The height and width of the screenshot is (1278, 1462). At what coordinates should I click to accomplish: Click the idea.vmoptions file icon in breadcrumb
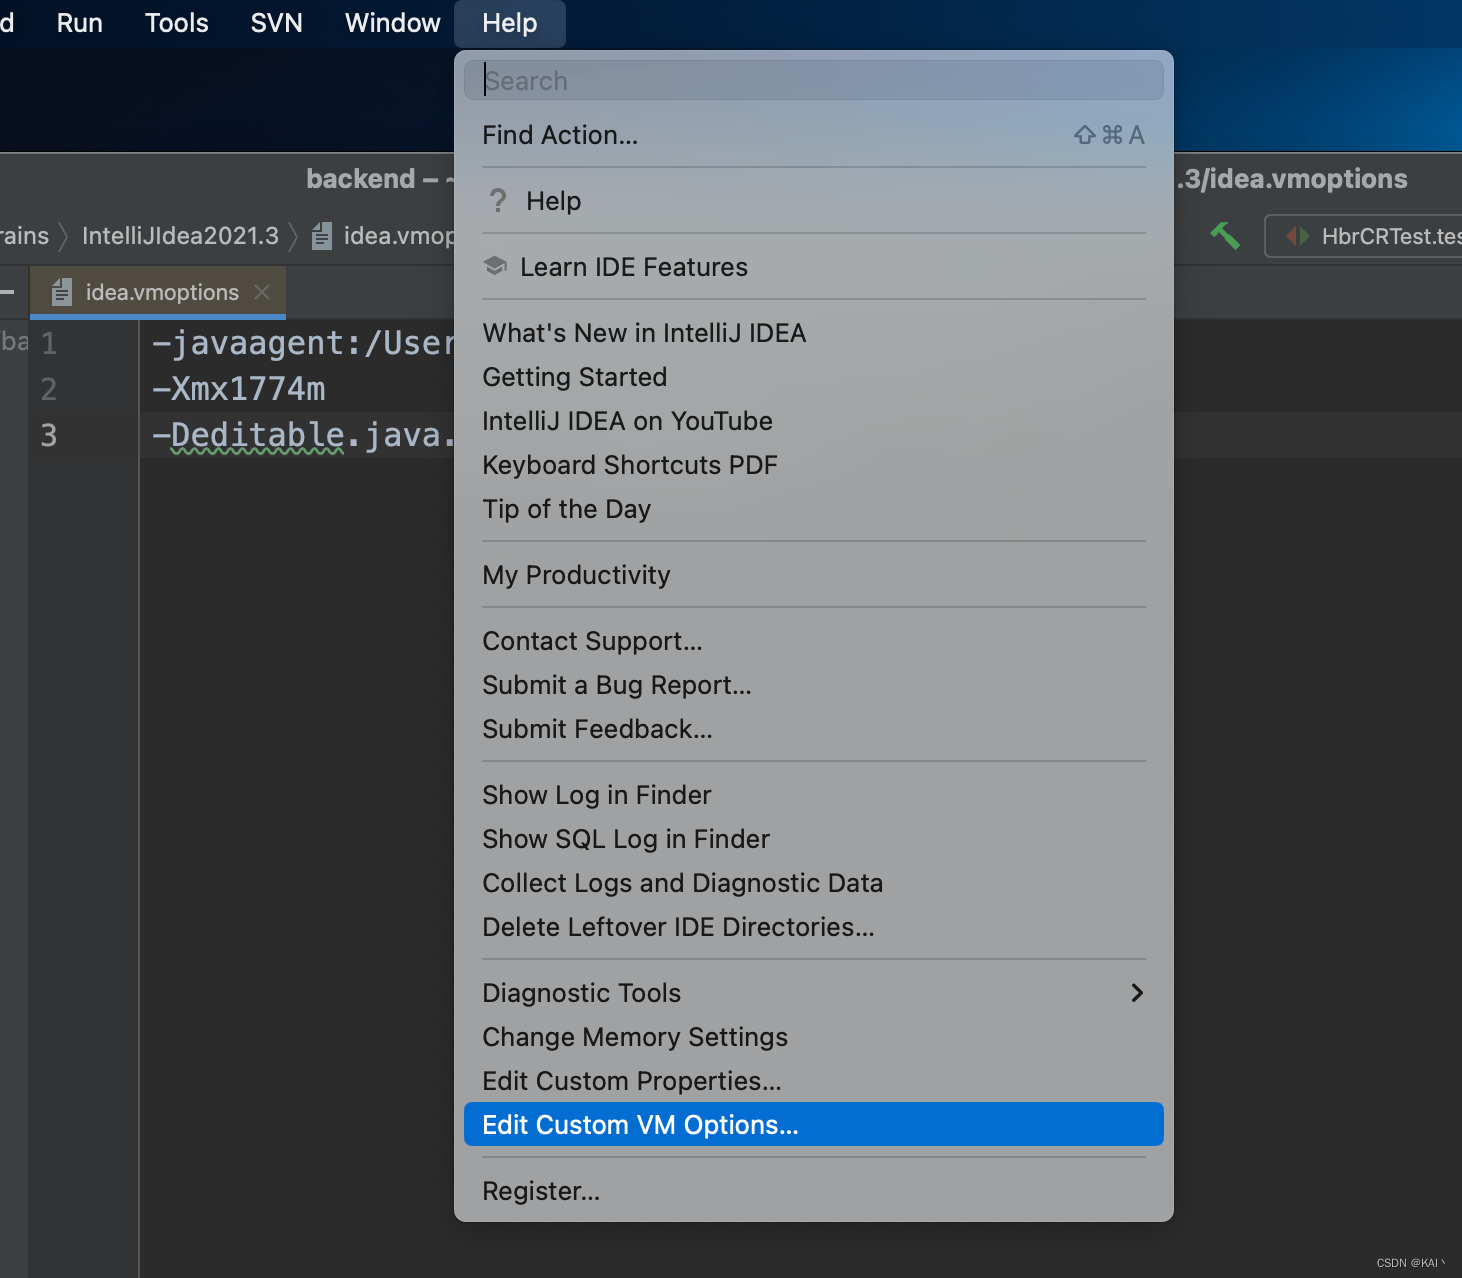pos(321,236)
